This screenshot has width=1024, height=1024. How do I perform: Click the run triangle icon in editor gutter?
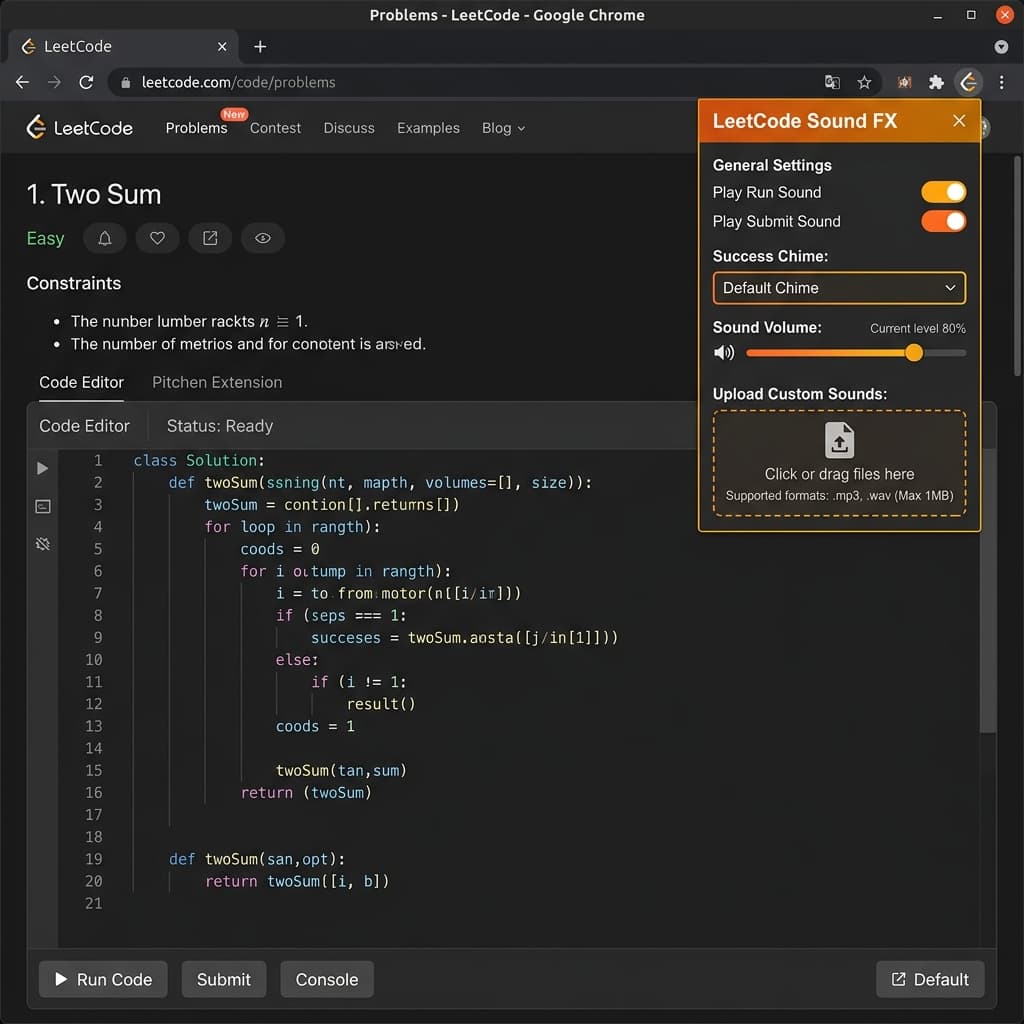click(42, 468)
